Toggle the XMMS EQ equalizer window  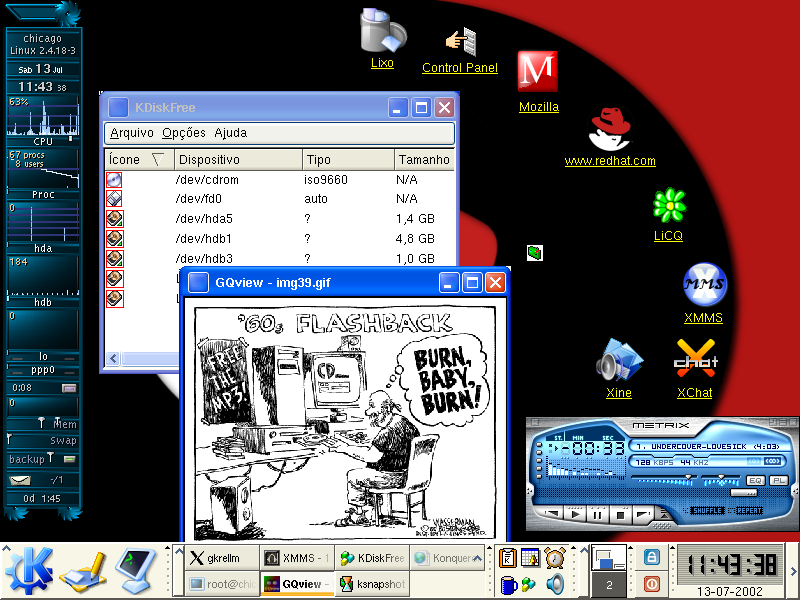(x=755, y=481)
